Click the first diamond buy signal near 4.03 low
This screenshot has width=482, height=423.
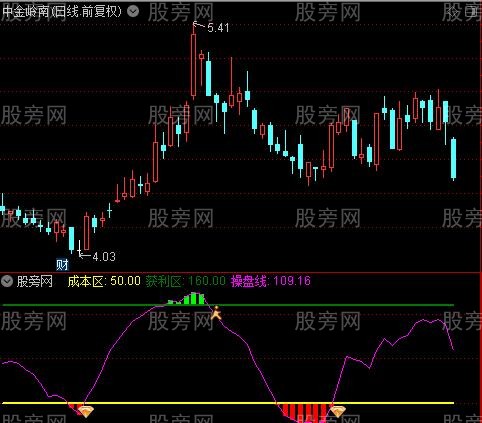85,412
